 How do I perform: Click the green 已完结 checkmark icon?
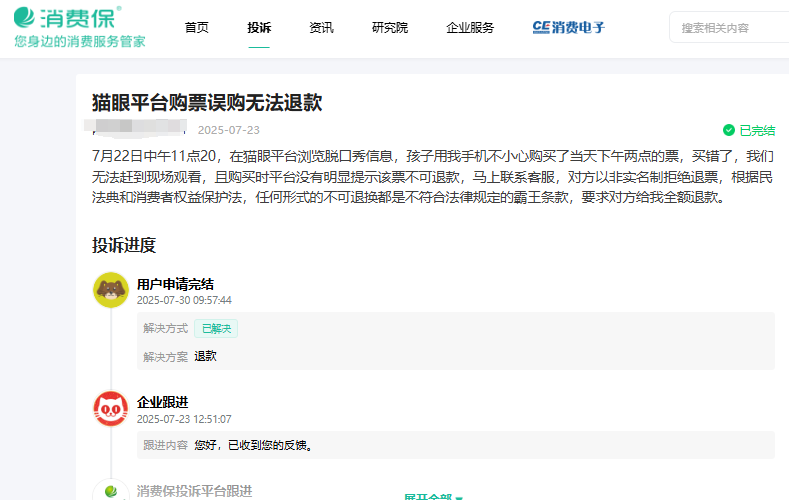pyautogui.click(x=729, y=130)
